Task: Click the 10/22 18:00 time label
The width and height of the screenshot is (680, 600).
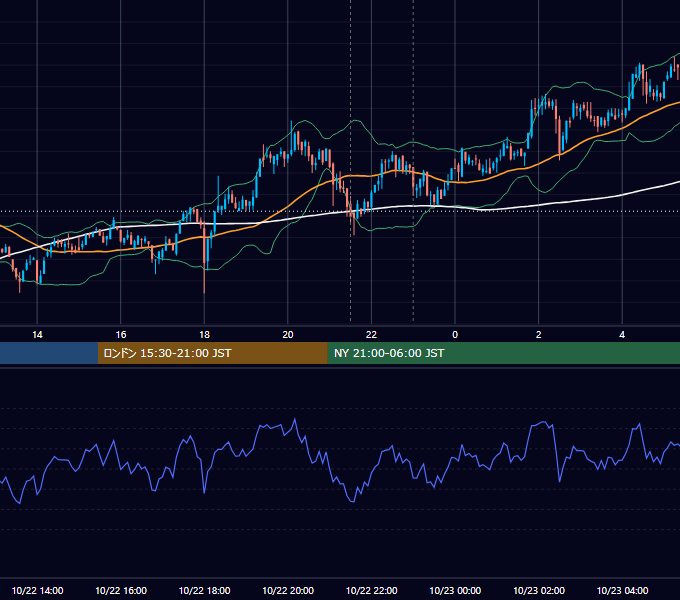Action: (x=204, y=590)
